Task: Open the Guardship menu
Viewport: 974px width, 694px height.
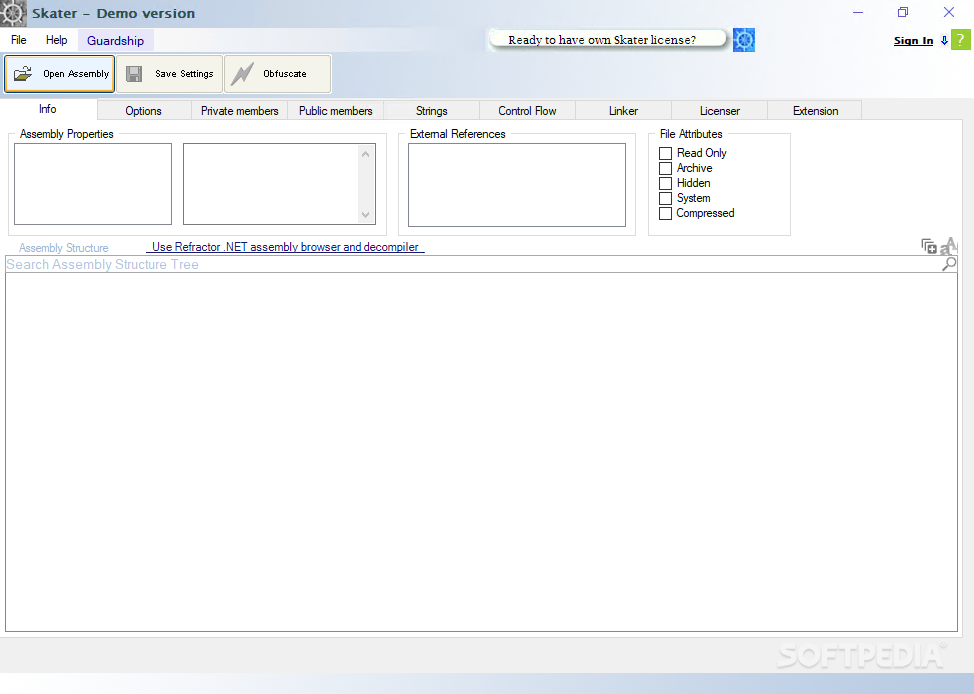Action: pyautogui.click(x=116, y=40)
